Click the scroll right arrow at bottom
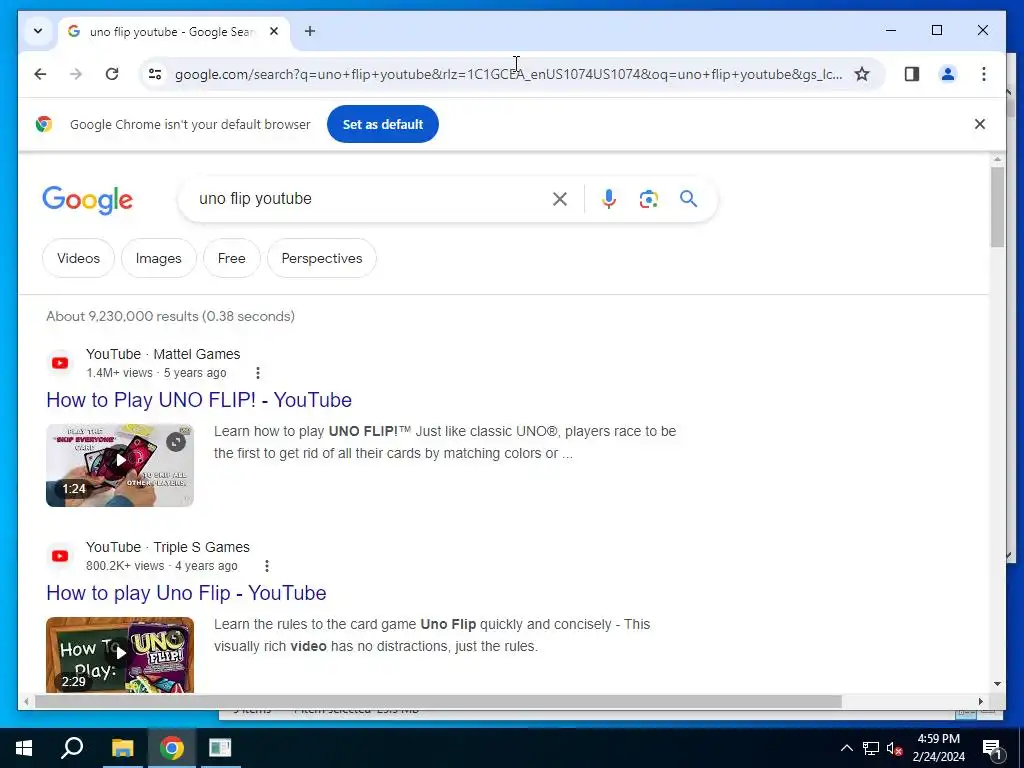The width and height of the screenshot is (1024, 768). coord(981,701)
